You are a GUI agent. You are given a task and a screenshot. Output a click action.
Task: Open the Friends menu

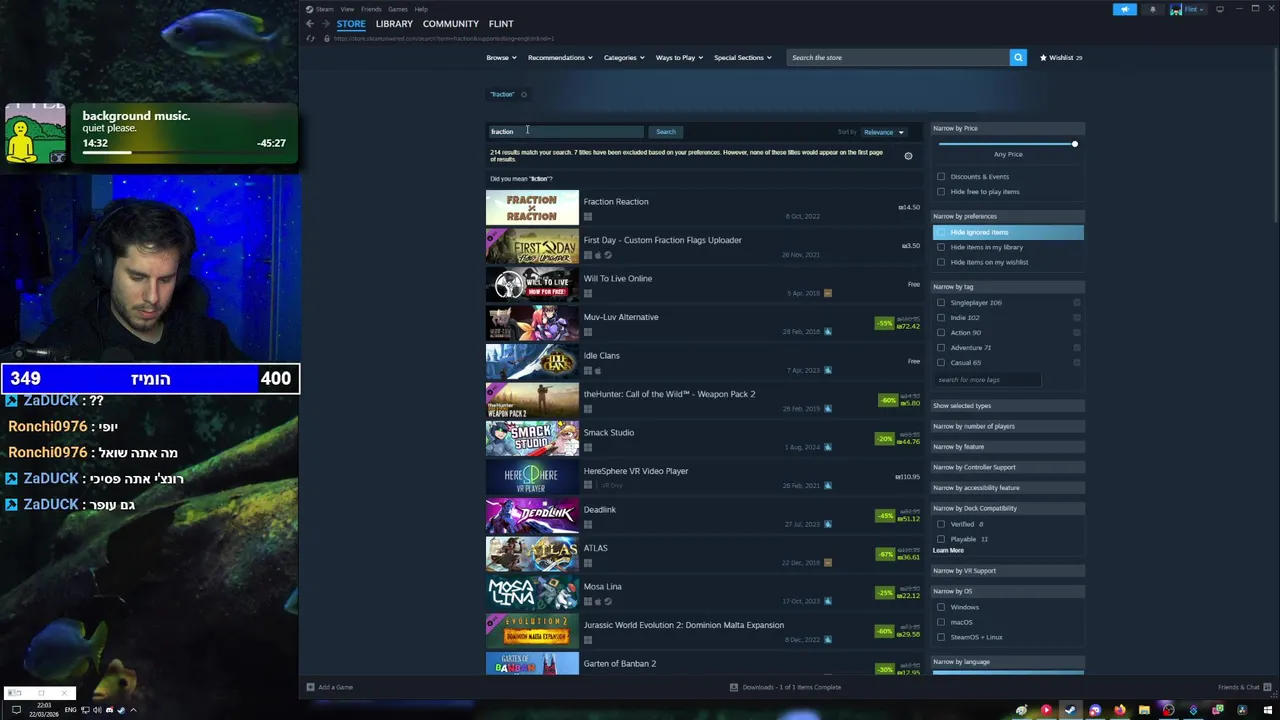pos(371,9)
